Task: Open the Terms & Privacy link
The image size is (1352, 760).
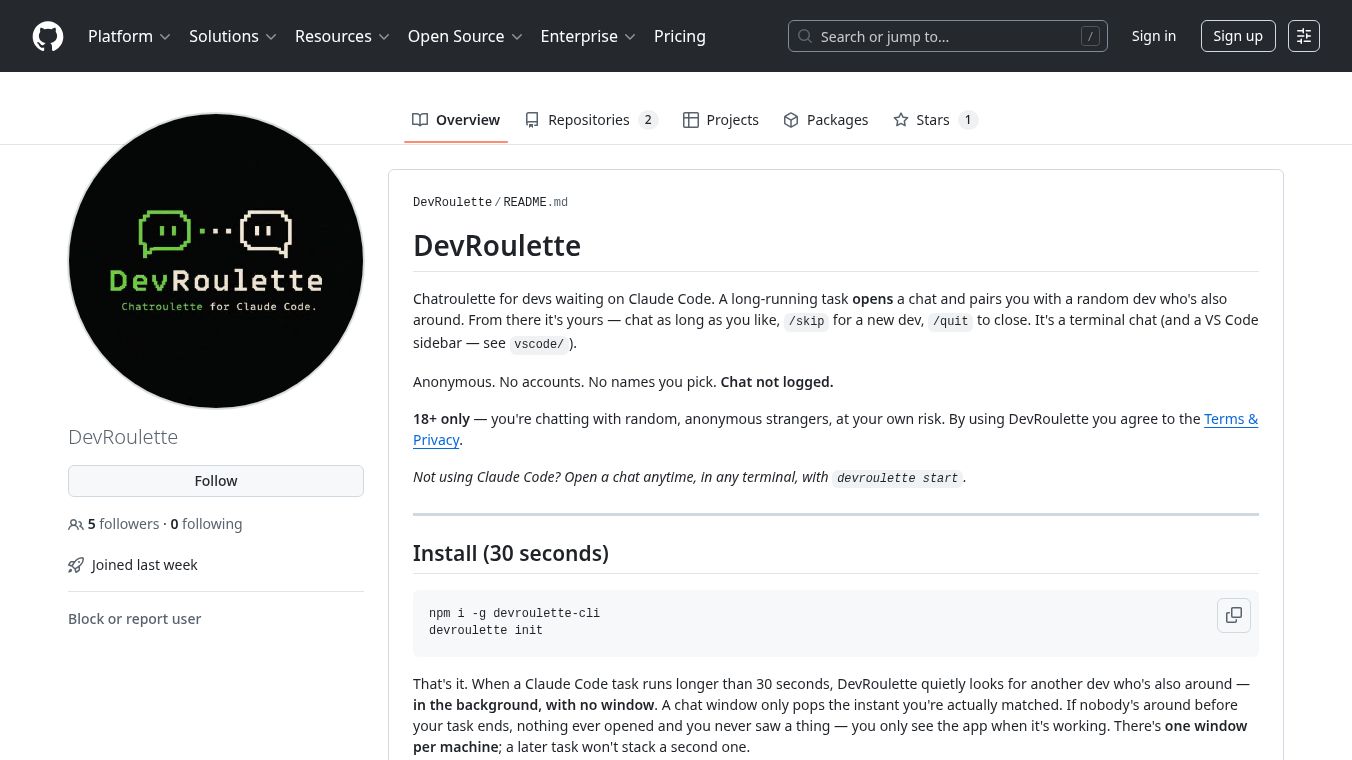Action: (1231, 419)
